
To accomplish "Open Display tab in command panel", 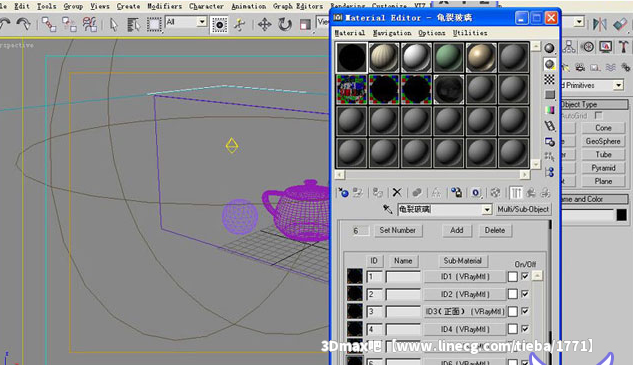I will coord(606,47).
